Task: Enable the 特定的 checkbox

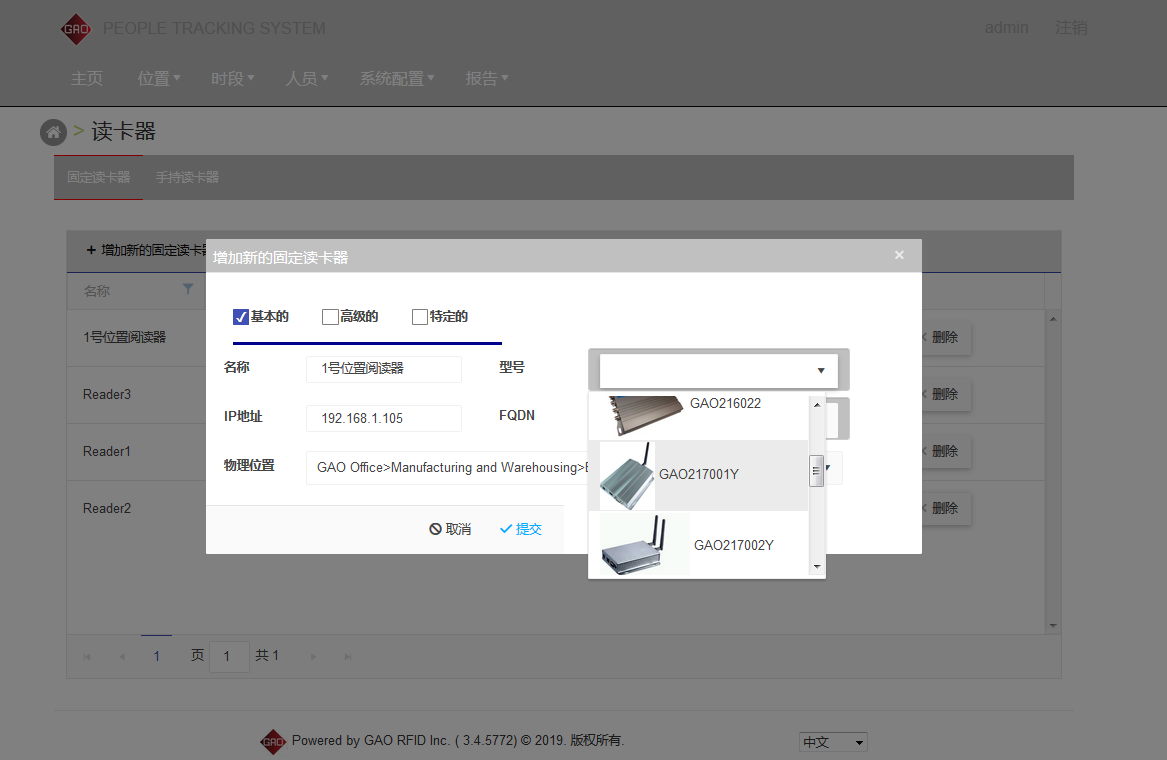Action: tap(420, 317)
